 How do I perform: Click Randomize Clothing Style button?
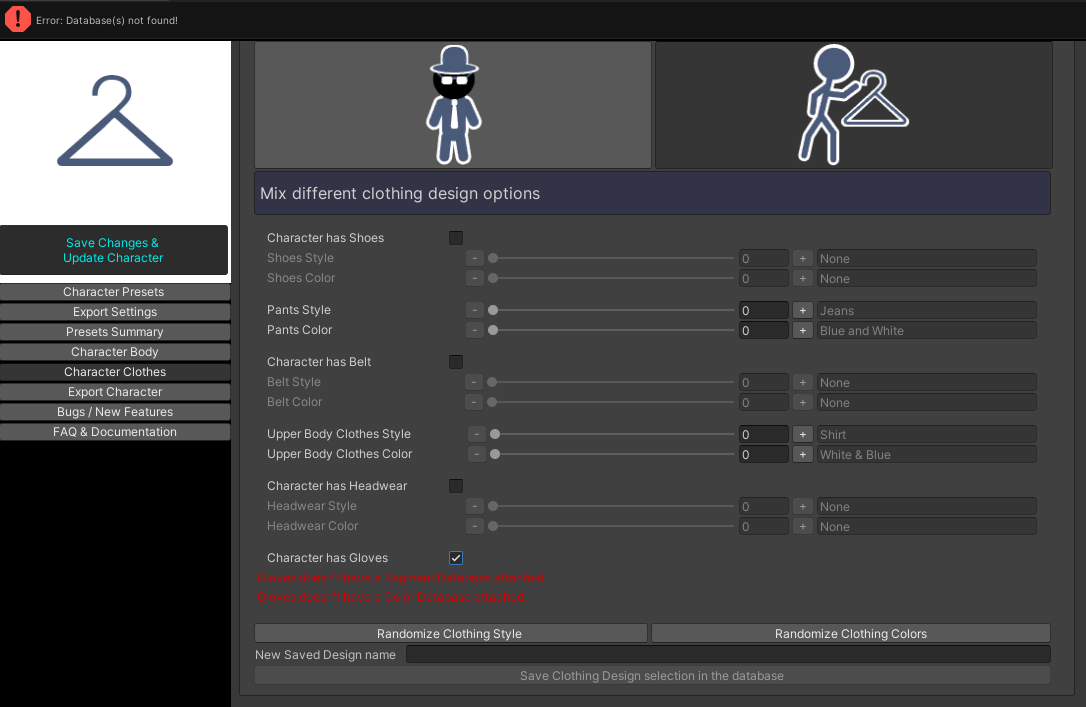point(450,634)
